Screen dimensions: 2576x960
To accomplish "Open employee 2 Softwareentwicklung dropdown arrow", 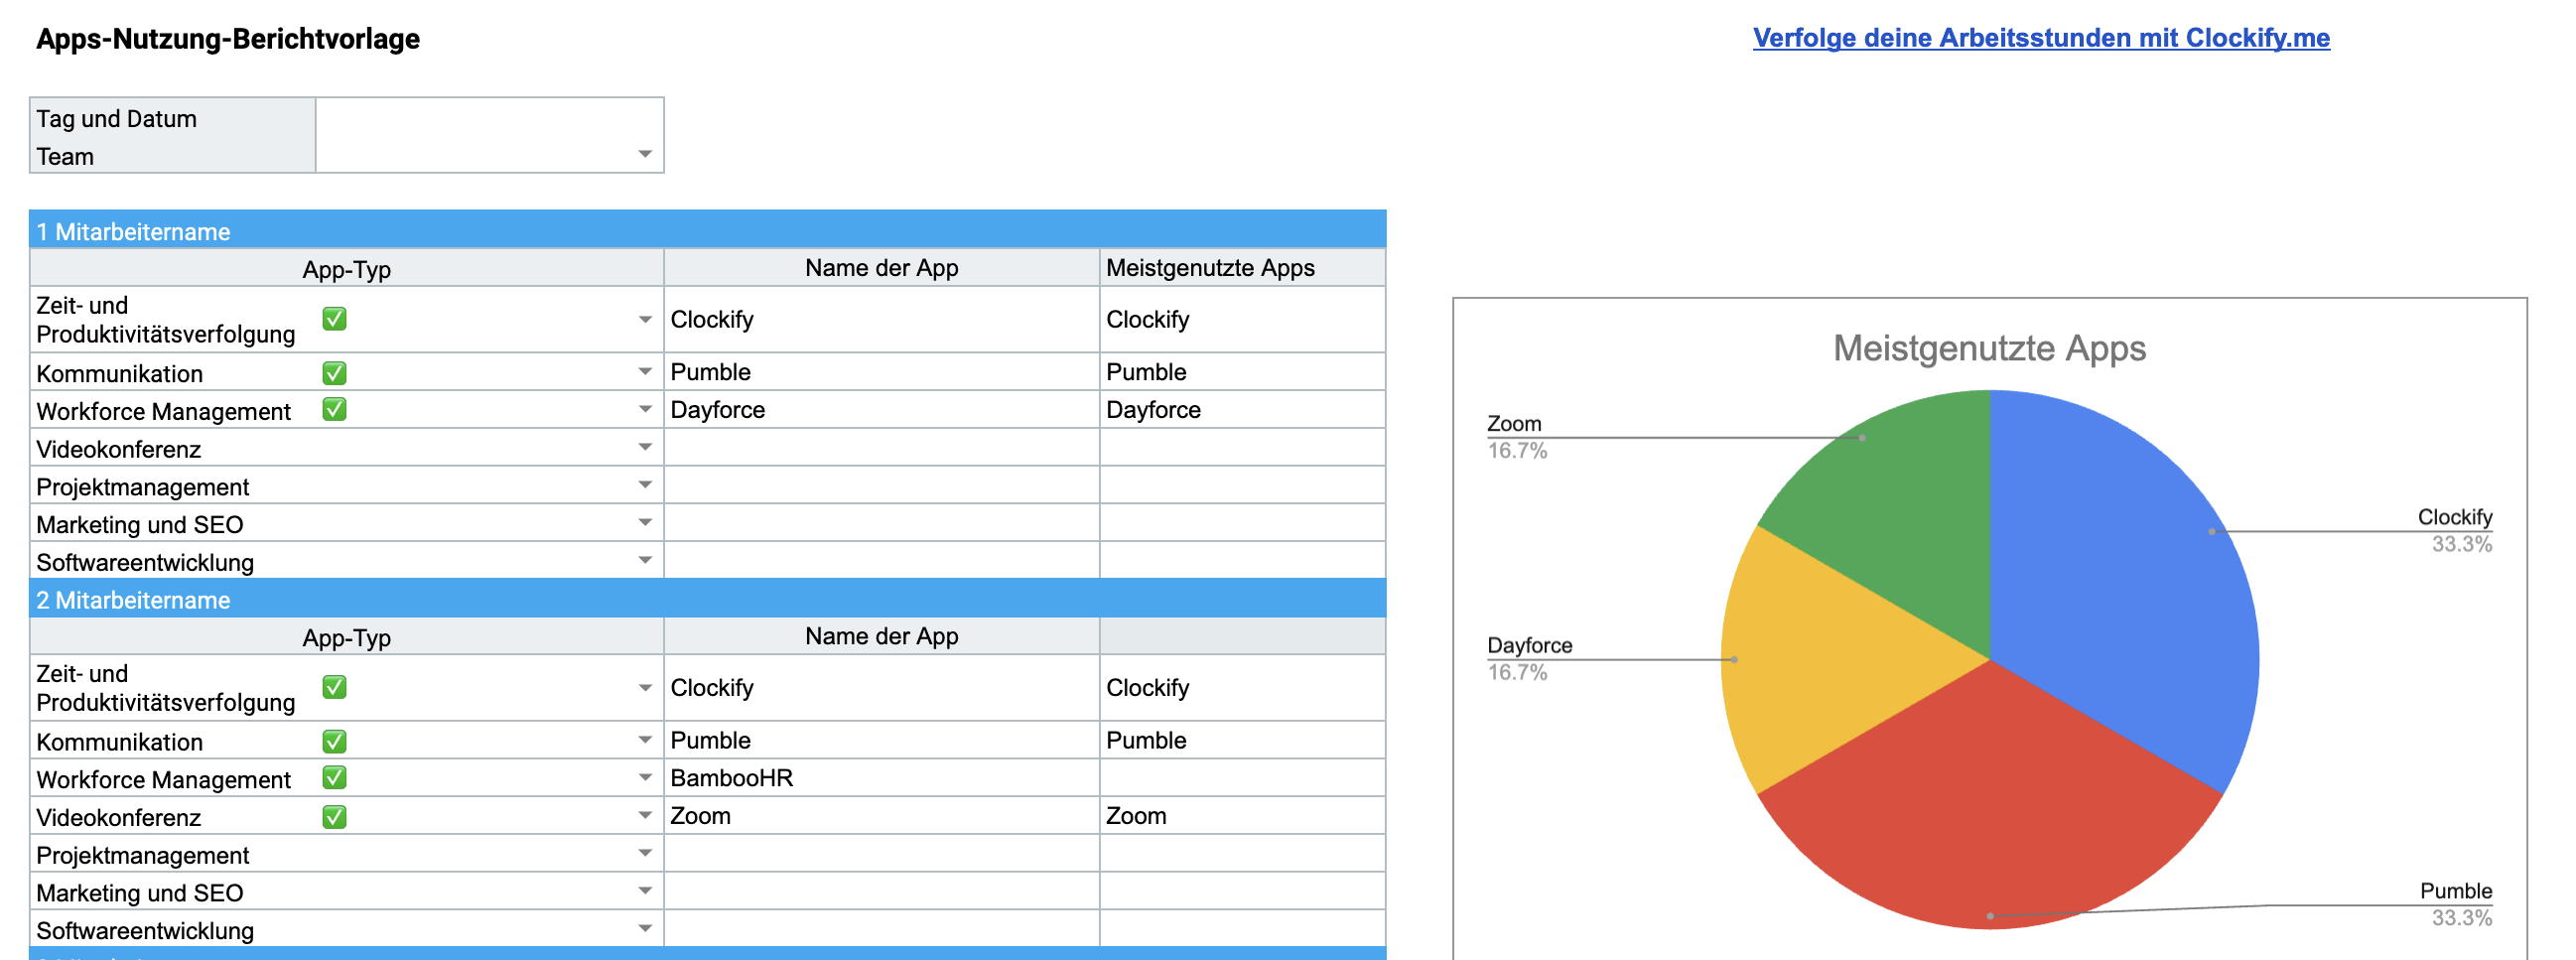I will pos(645,929).
